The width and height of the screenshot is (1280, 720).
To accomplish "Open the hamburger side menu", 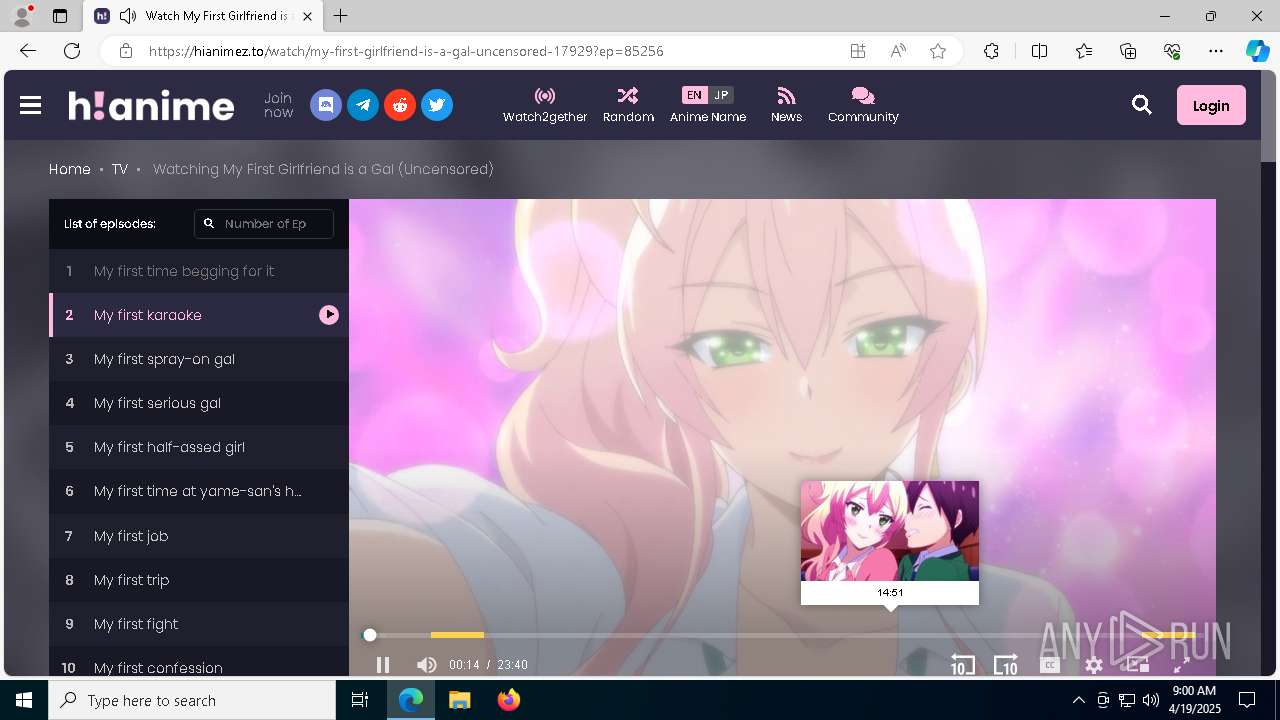I will point(30,105).
